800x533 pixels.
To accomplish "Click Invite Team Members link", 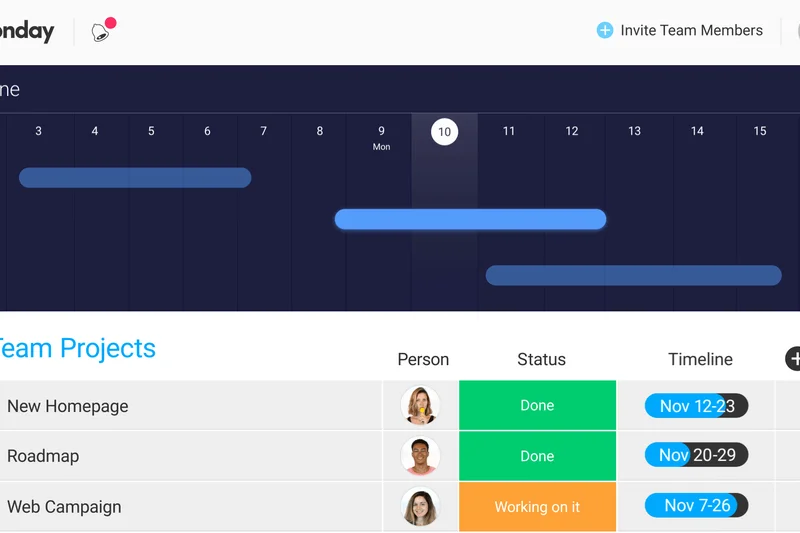I will click(x=691, y=30).
